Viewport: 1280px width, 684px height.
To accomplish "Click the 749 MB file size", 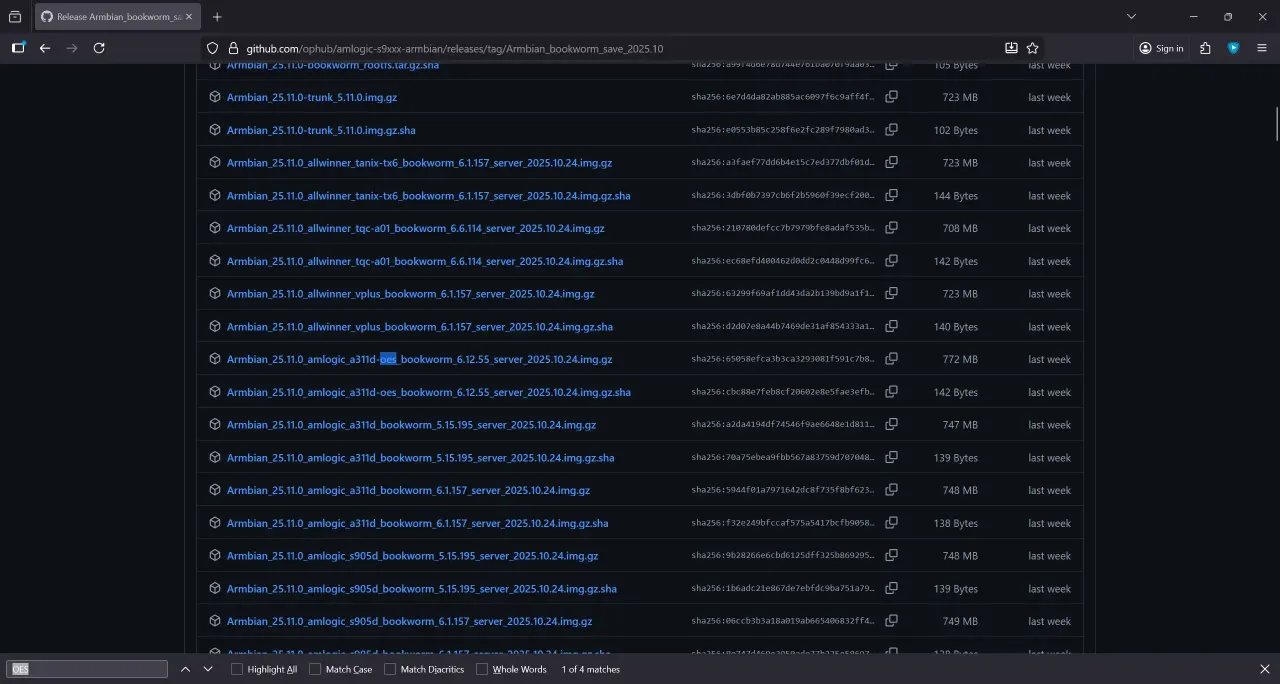I will (960, 621).
